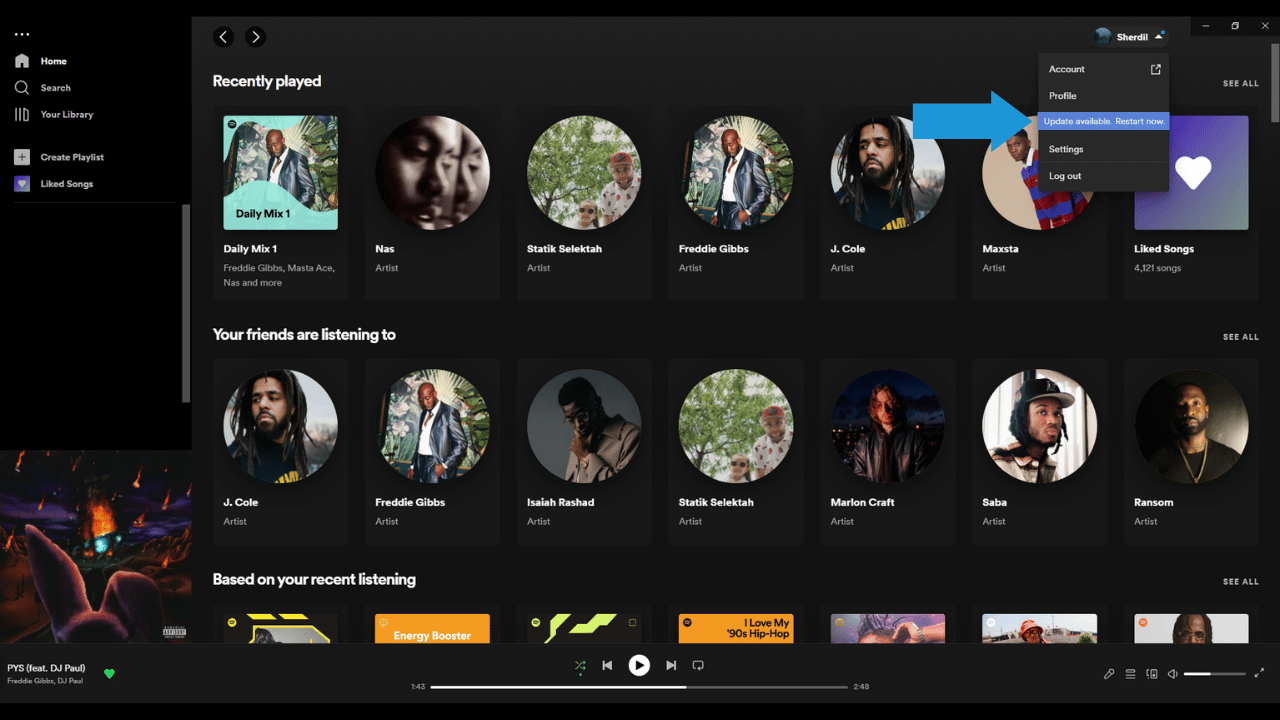The width and height of the screenshot is (1280, 720).
Task: Skip to the previous track
Action: click(x=607, y=665)
